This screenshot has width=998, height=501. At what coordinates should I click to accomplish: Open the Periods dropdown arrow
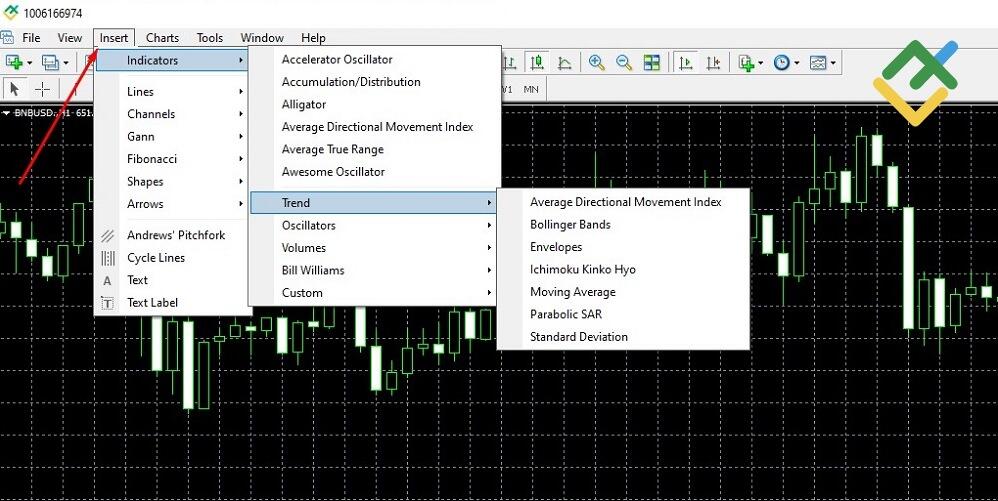(x=796, y=63)
